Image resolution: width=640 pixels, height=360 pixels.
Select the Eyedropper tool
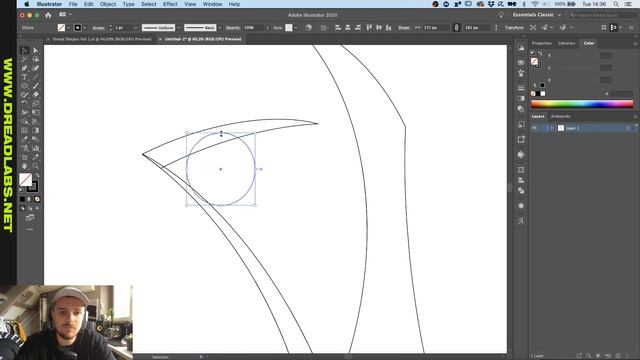(24, 140)
